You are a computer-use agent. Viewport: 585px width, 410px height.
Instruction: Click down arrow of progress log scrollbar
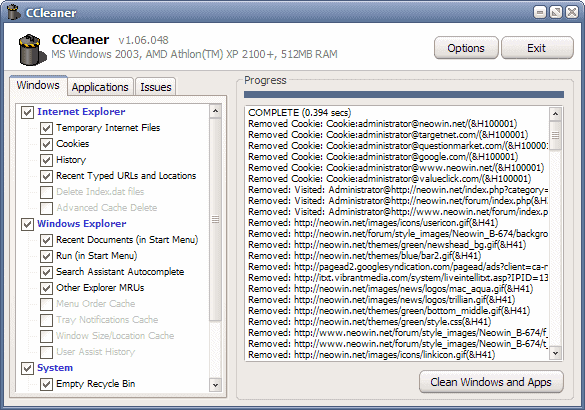click(556, 353)
